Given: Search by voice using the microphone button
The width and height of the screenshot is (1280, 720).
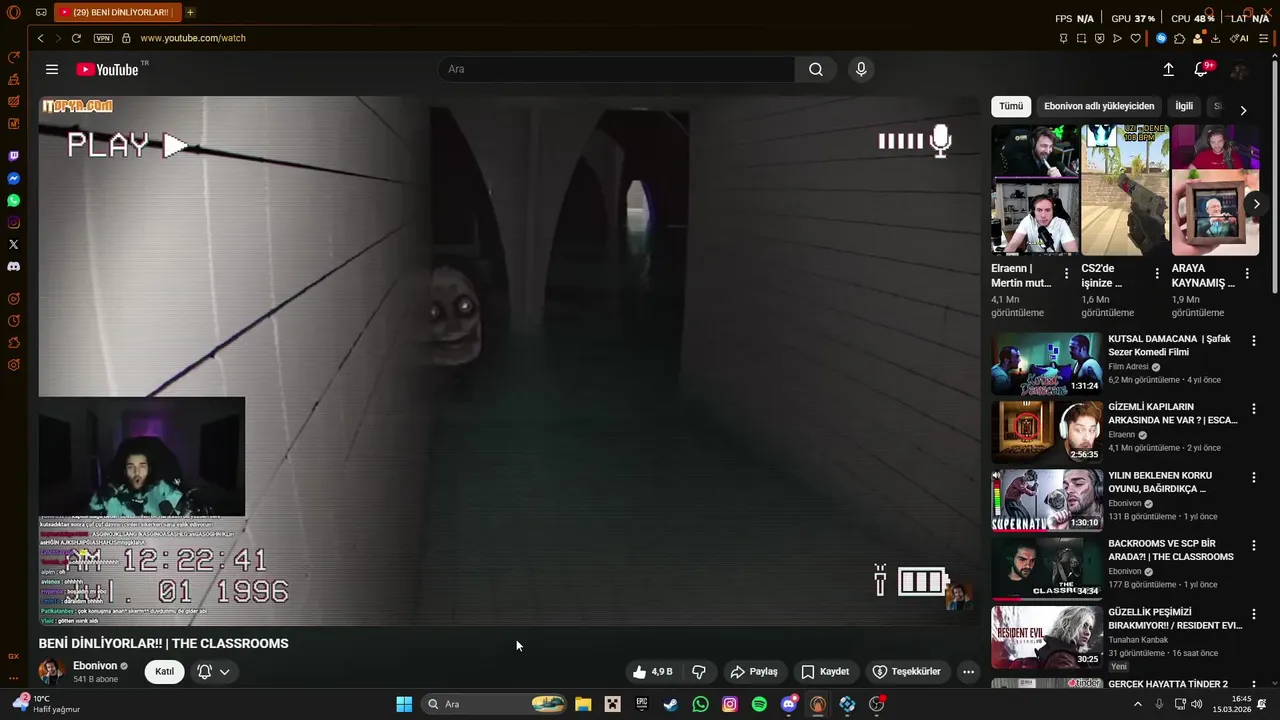Looking at the screenshot, I should pyautogui.click(x=861, y=69).
